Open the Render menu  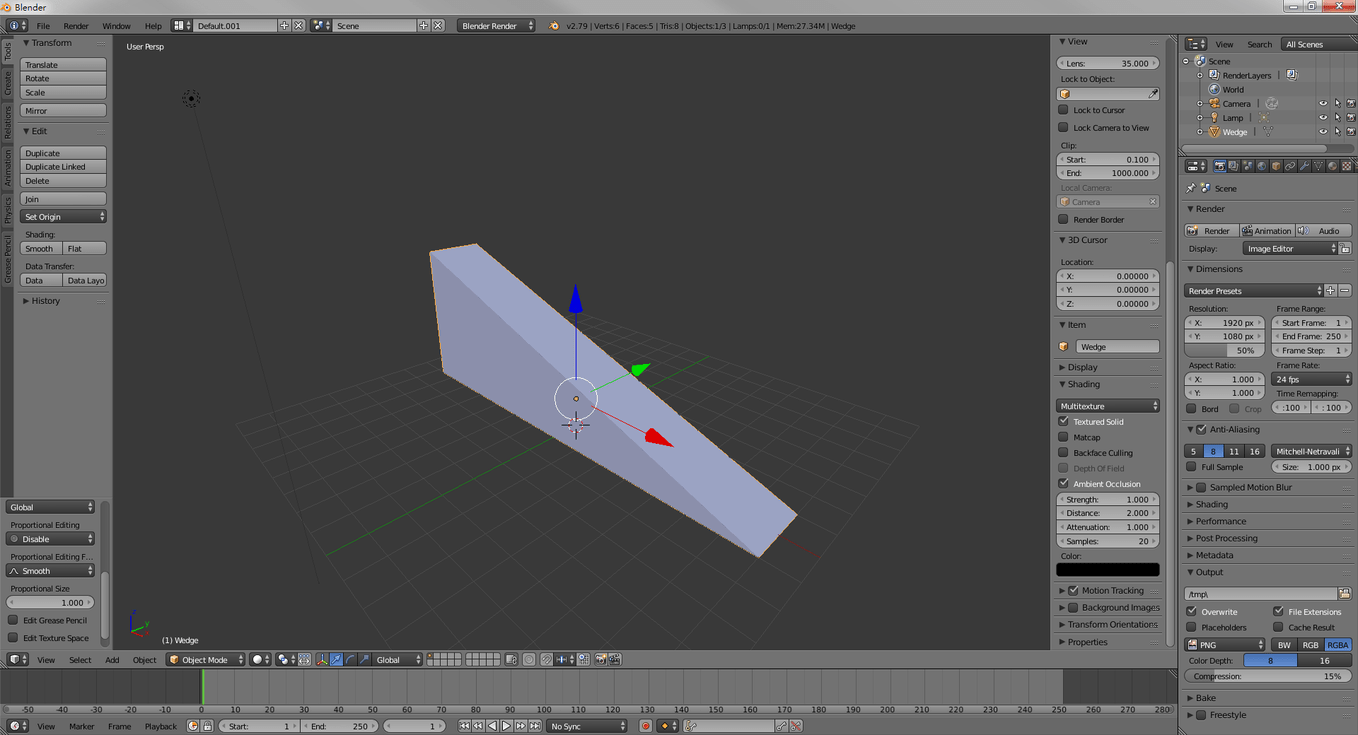click(76, 26)
